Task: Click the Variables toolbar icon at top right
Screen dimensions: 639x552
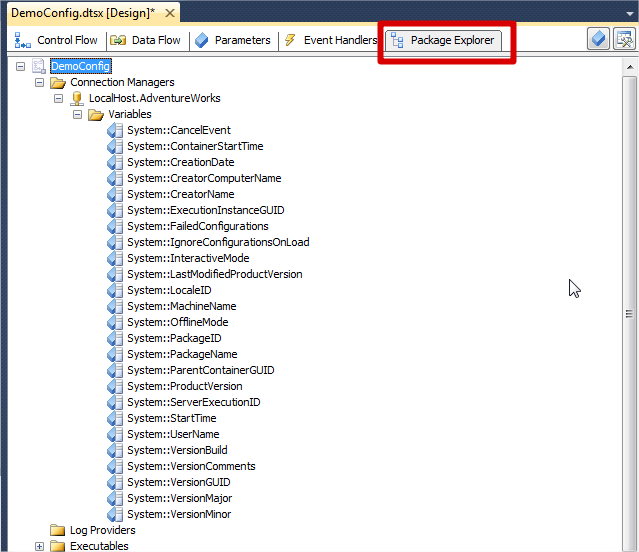Action: click(x=598, y=40)
